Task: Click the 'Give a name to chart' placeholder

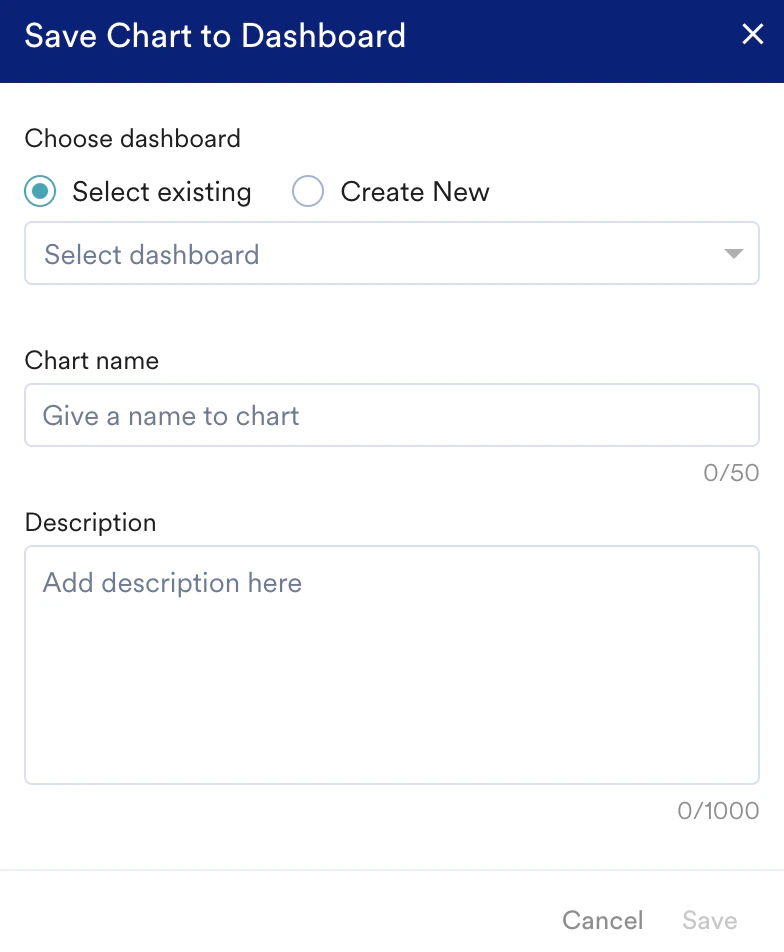Action: coord(171,416)
